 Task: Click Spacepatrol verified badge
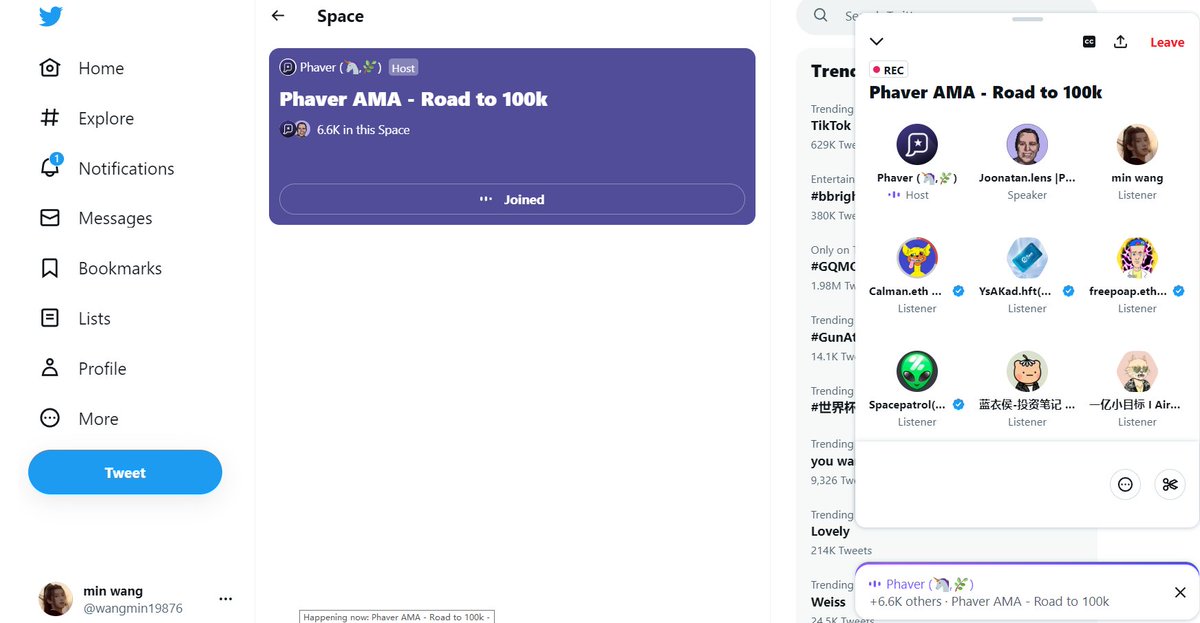(x=958, y=404)
